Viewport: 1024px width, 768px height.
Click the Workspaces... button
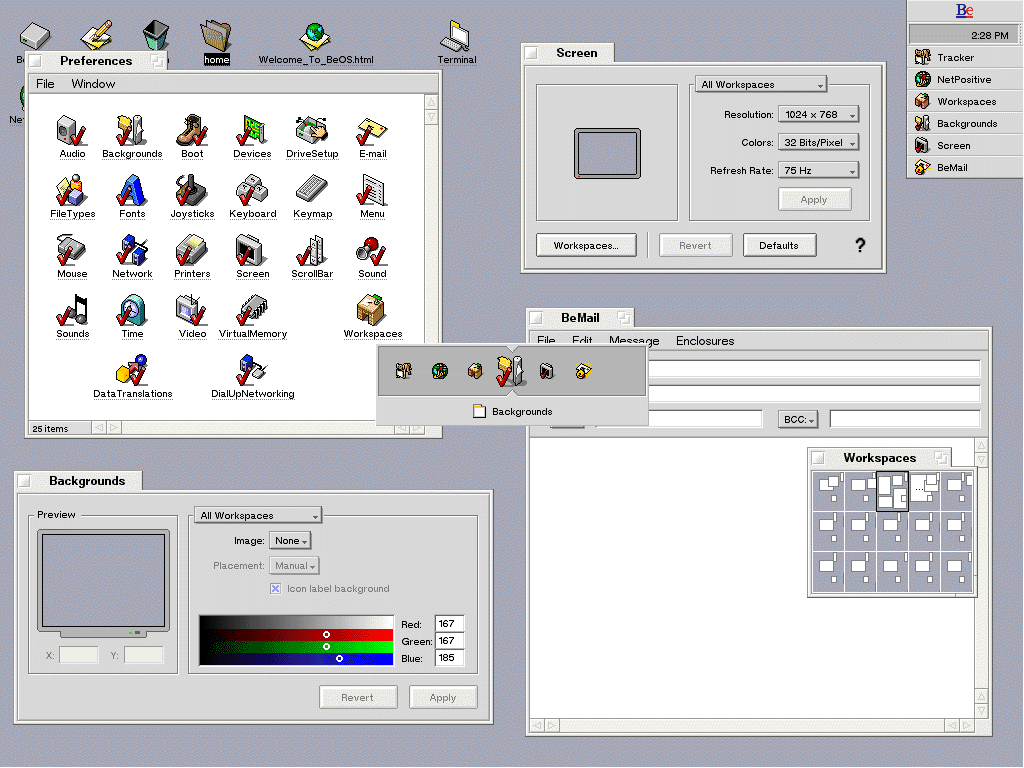point(586,245)
